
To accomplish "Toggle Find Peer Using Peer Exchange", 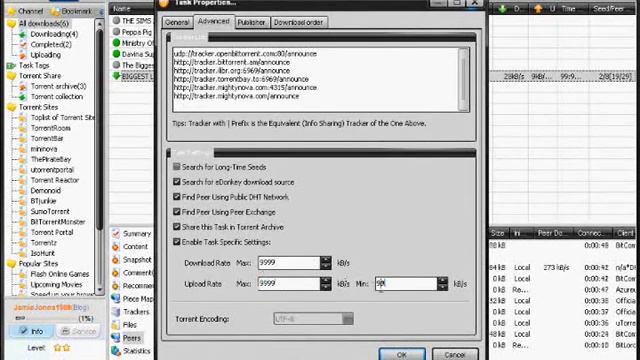I will [177, 212].
